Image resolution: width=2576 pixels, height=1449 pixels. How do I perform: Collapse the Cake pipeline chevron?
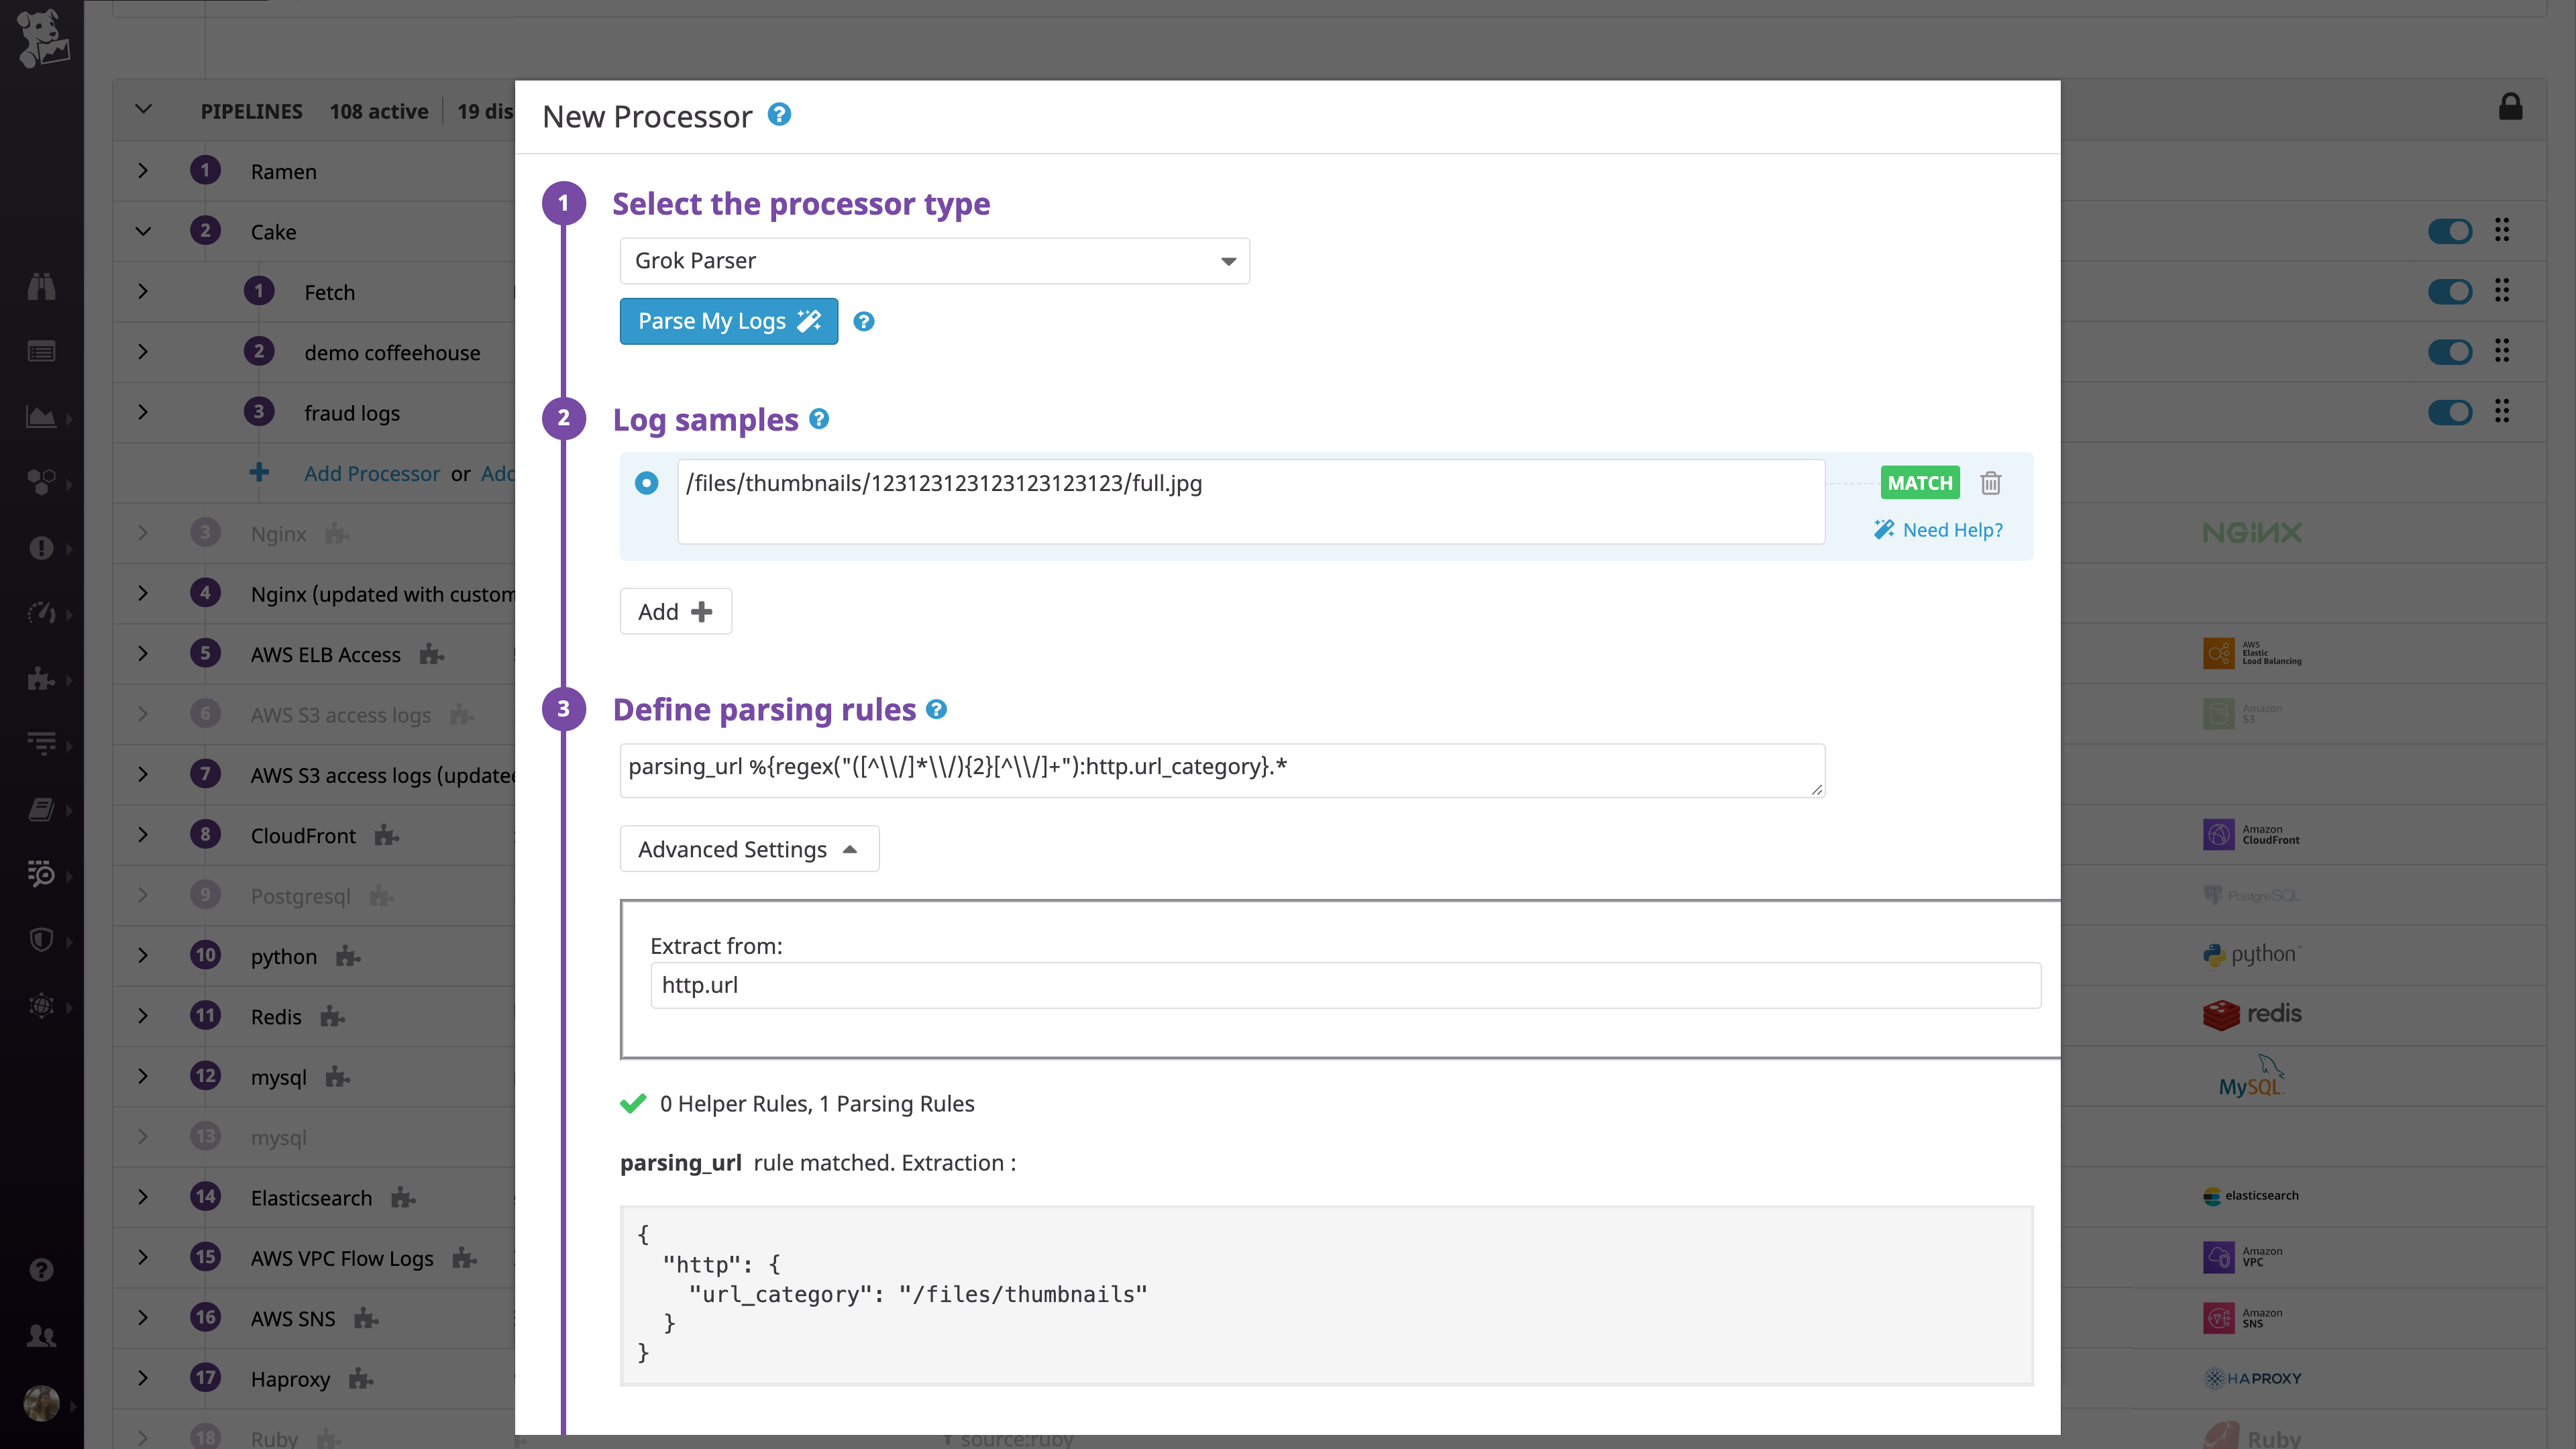pos(142,231)
